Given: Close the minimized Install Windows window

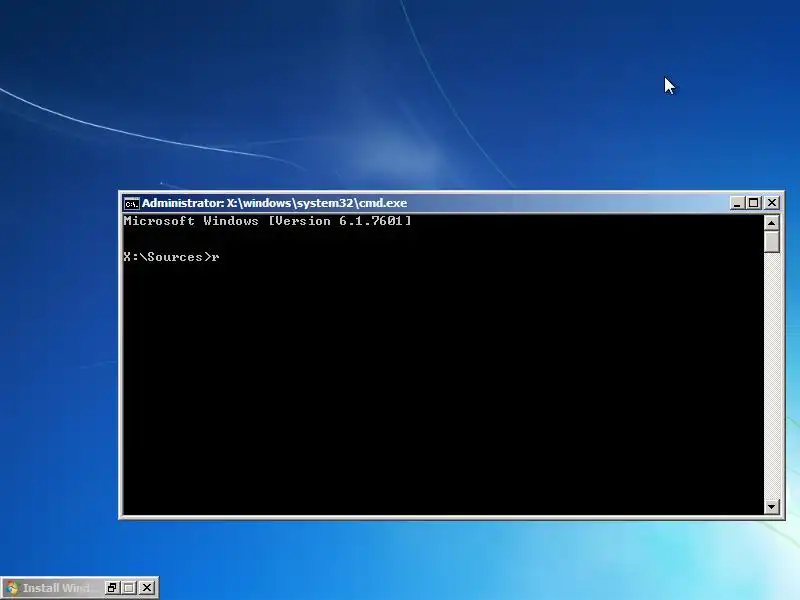Looking at the screenshot, I should point(147,588).
